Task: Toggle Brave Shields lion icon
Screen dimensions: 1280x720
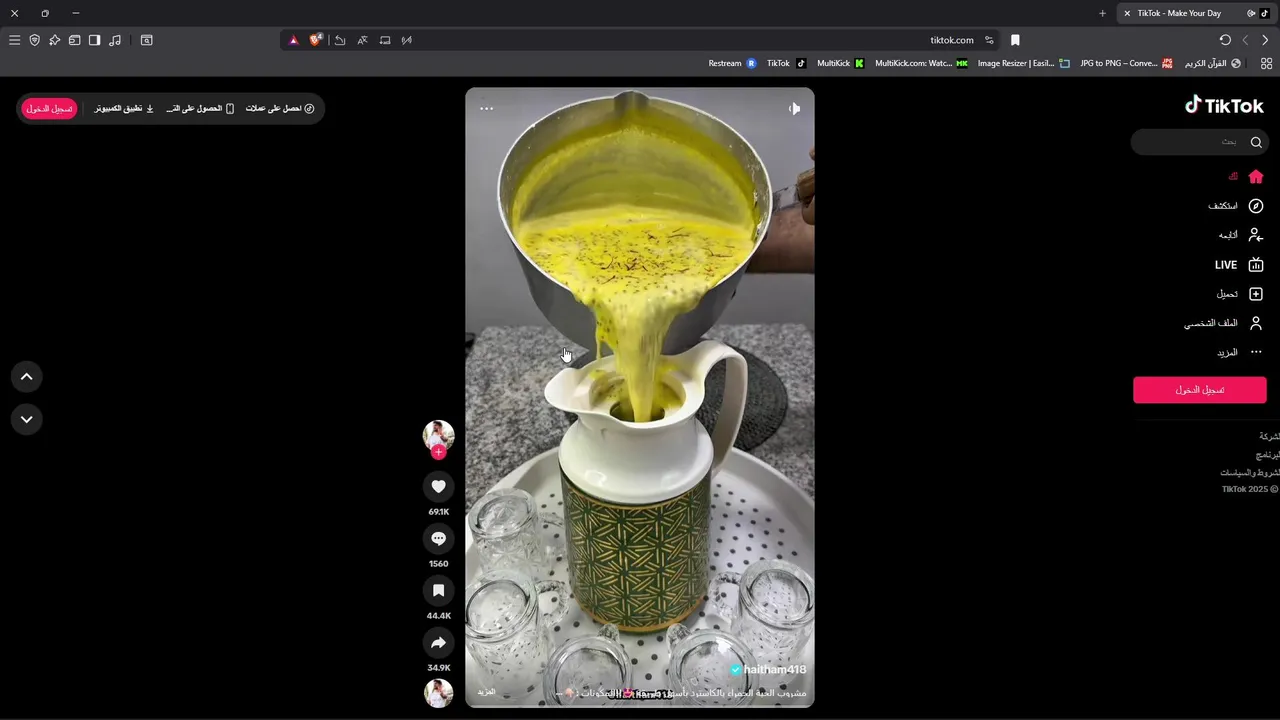Action: (x=316, y=40)
